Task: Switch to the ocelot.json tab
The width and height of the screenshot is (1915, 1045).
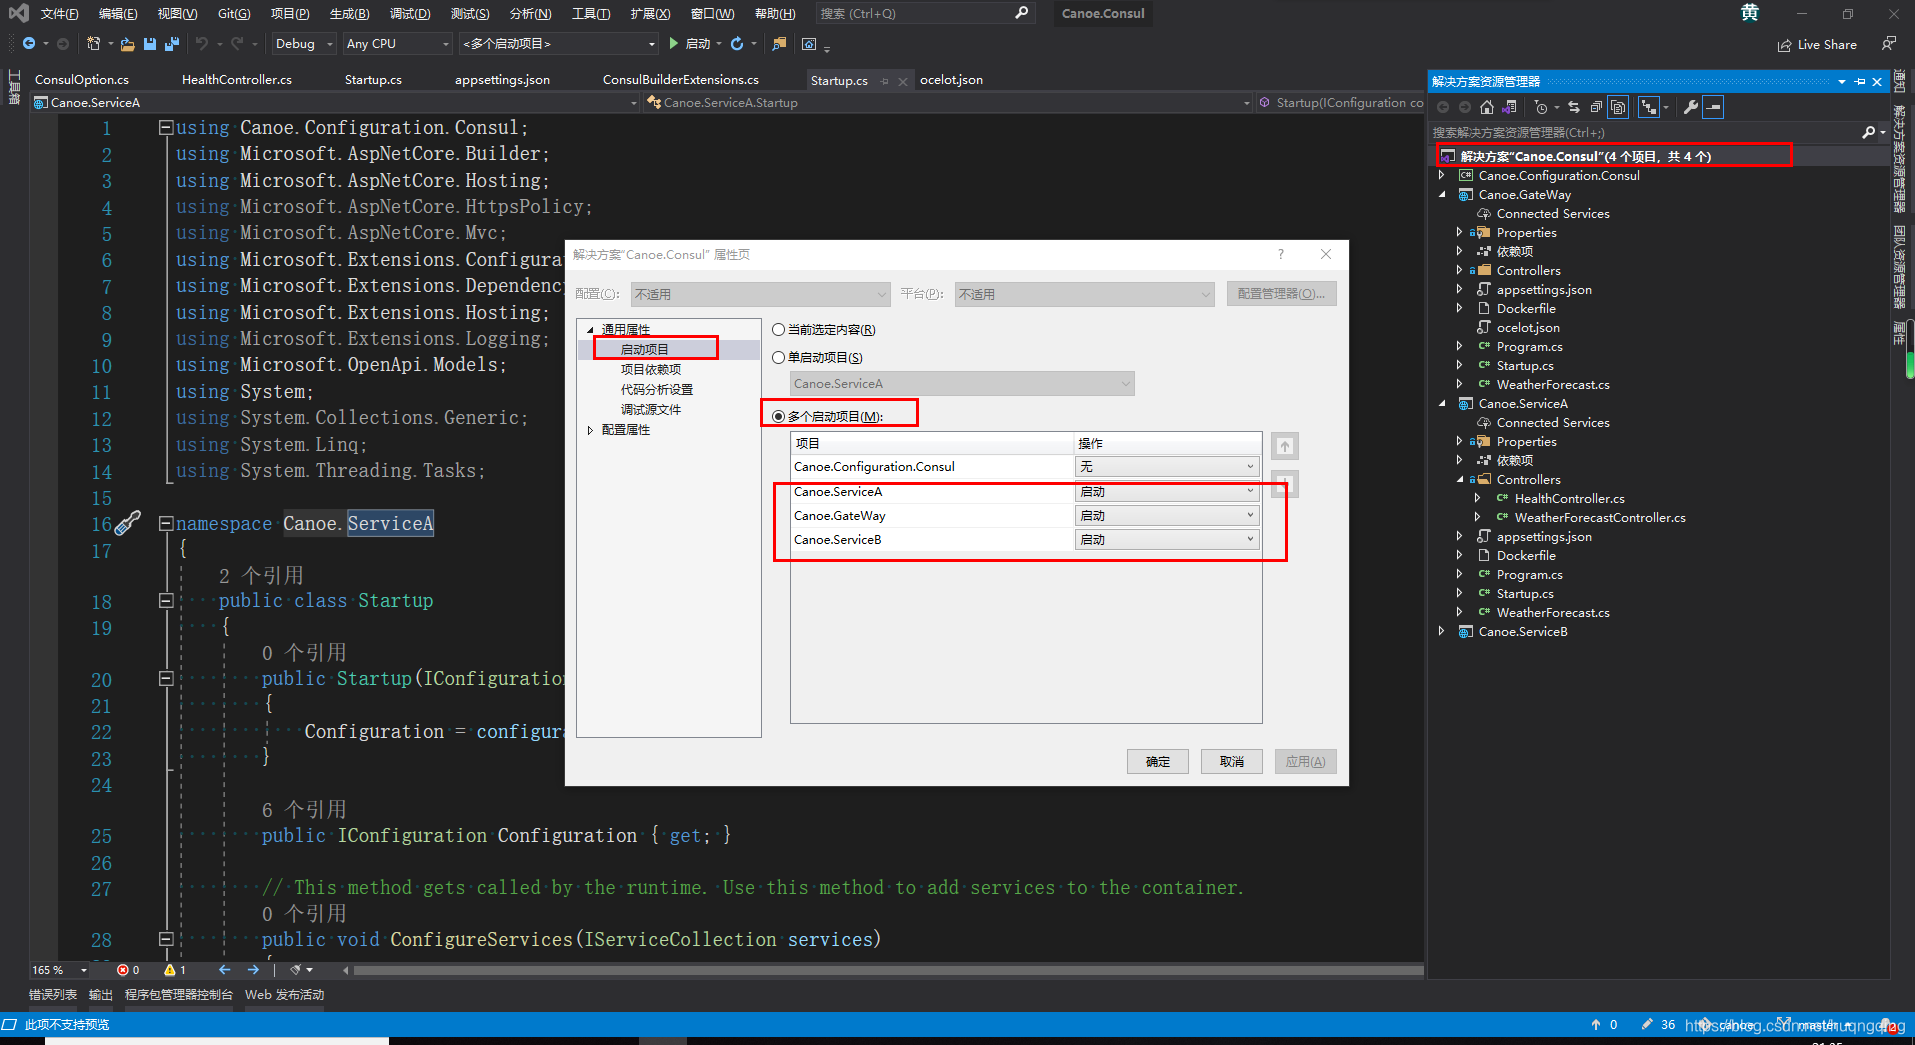Action: coord(951,80)
